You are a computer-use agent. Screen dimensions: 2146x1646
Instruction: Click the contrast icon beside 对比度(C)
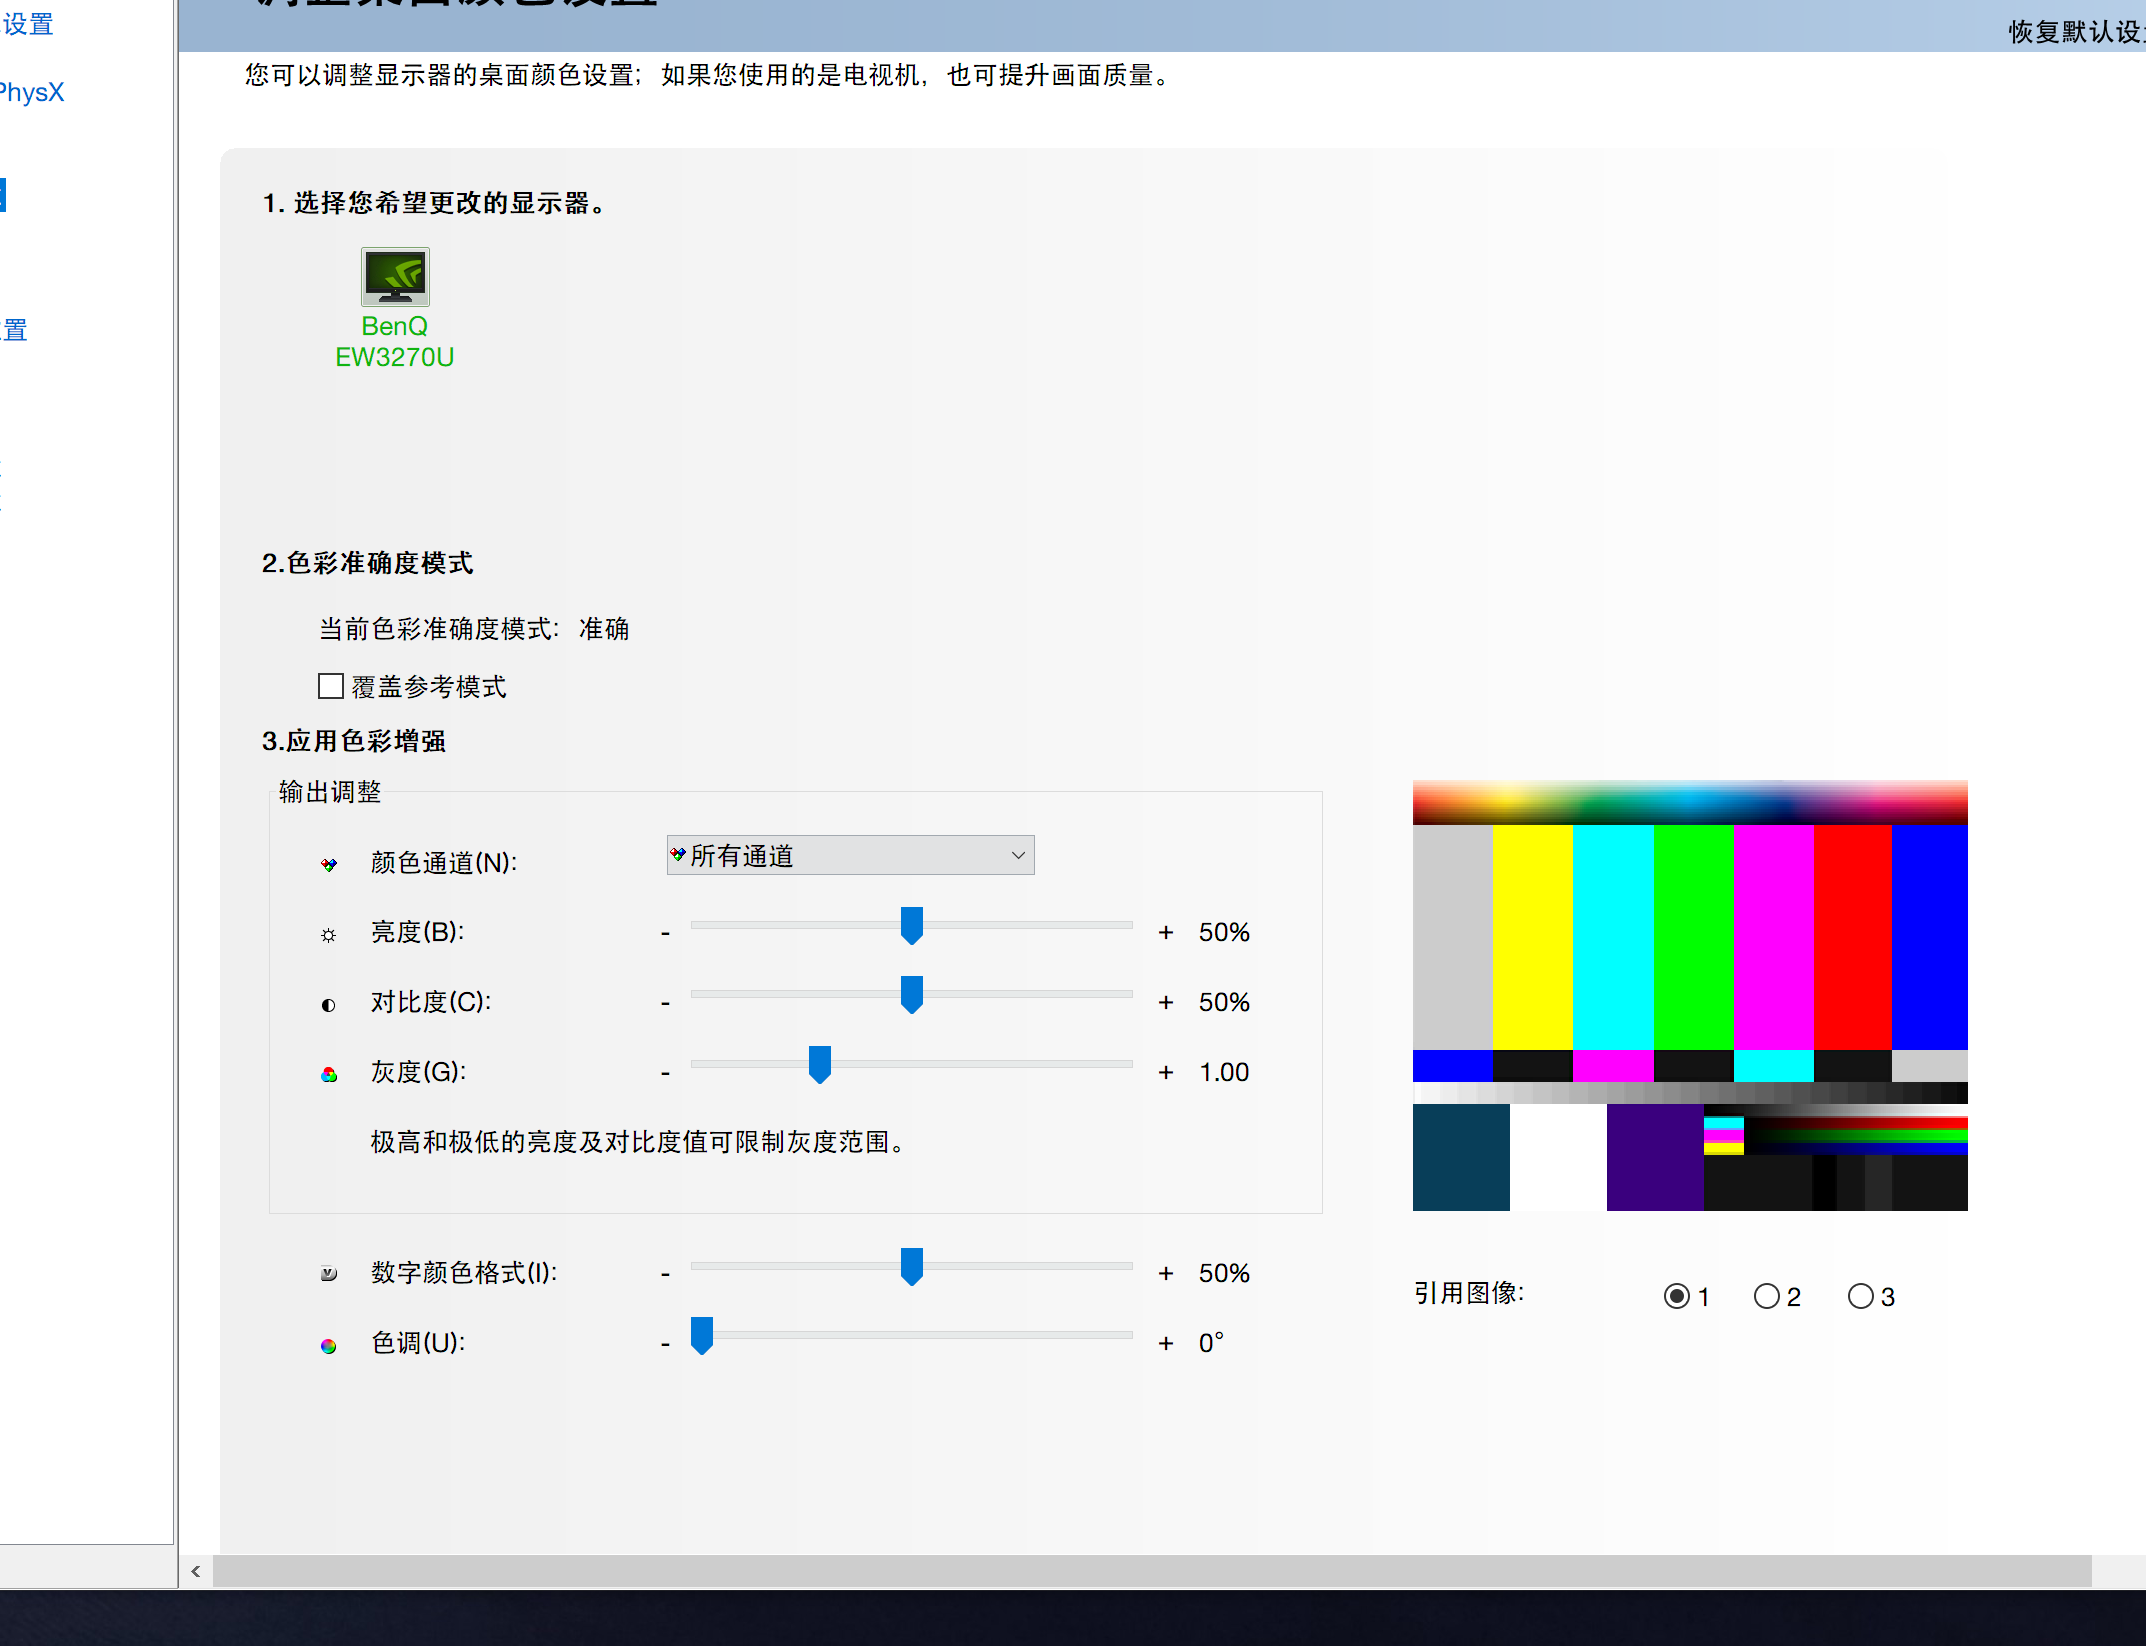coord(329,1005)
